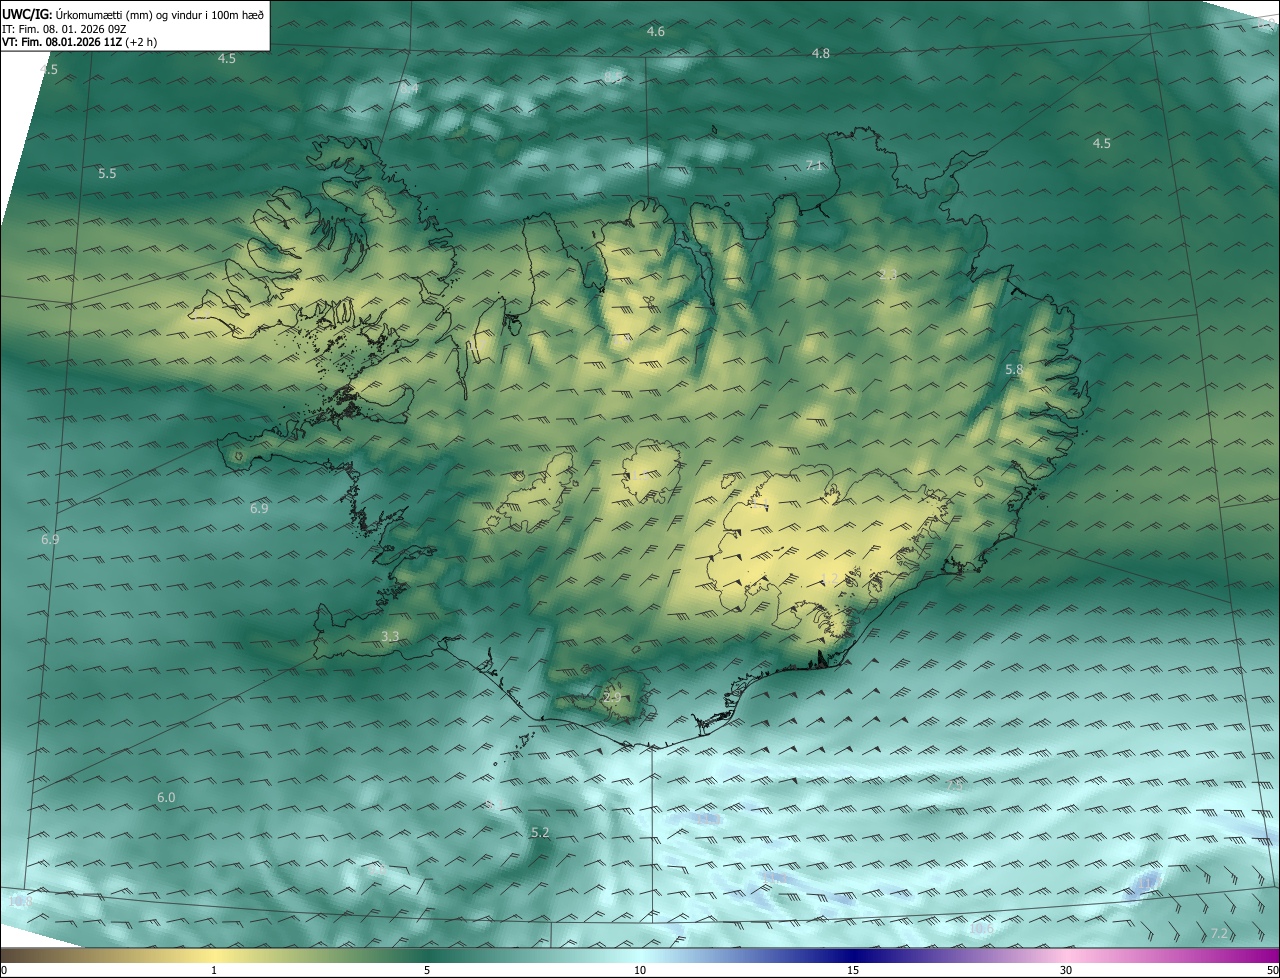Click the 4.6 value label on the map
The image size is (1280, 978).
coord(656,32)
